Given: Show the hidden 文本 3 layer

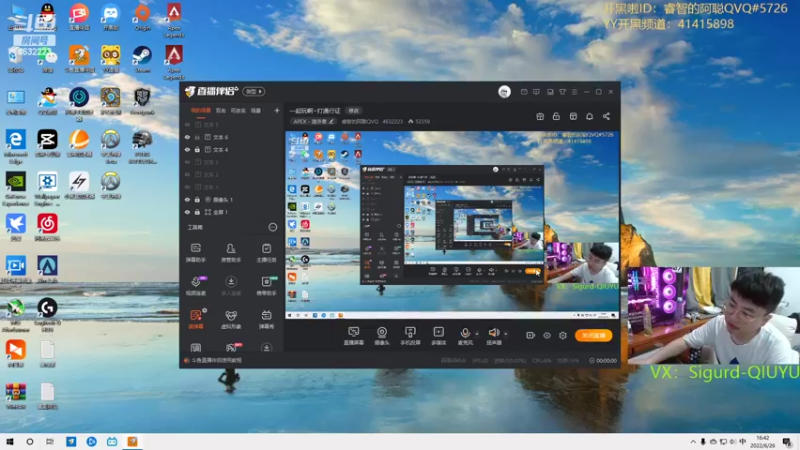Looking at the screenshot, I should point(187,162).
